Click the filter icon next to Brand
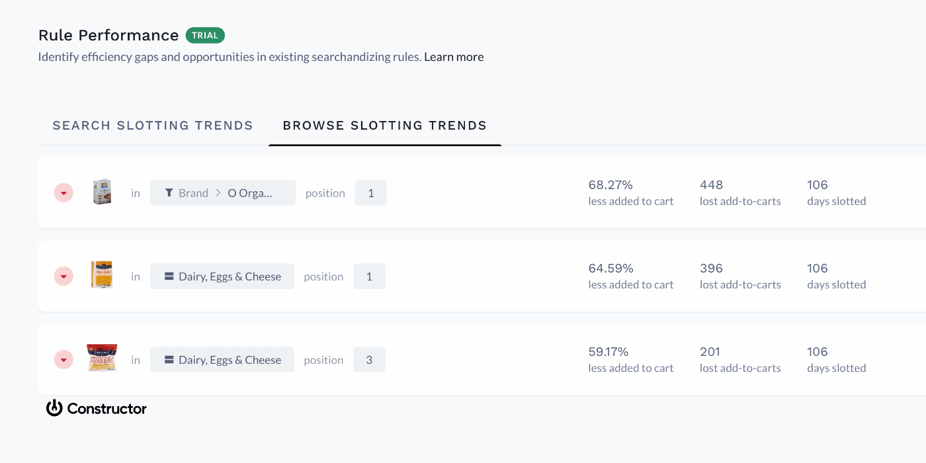The width and height of the screenshot is (926, 463). [169, 193]
